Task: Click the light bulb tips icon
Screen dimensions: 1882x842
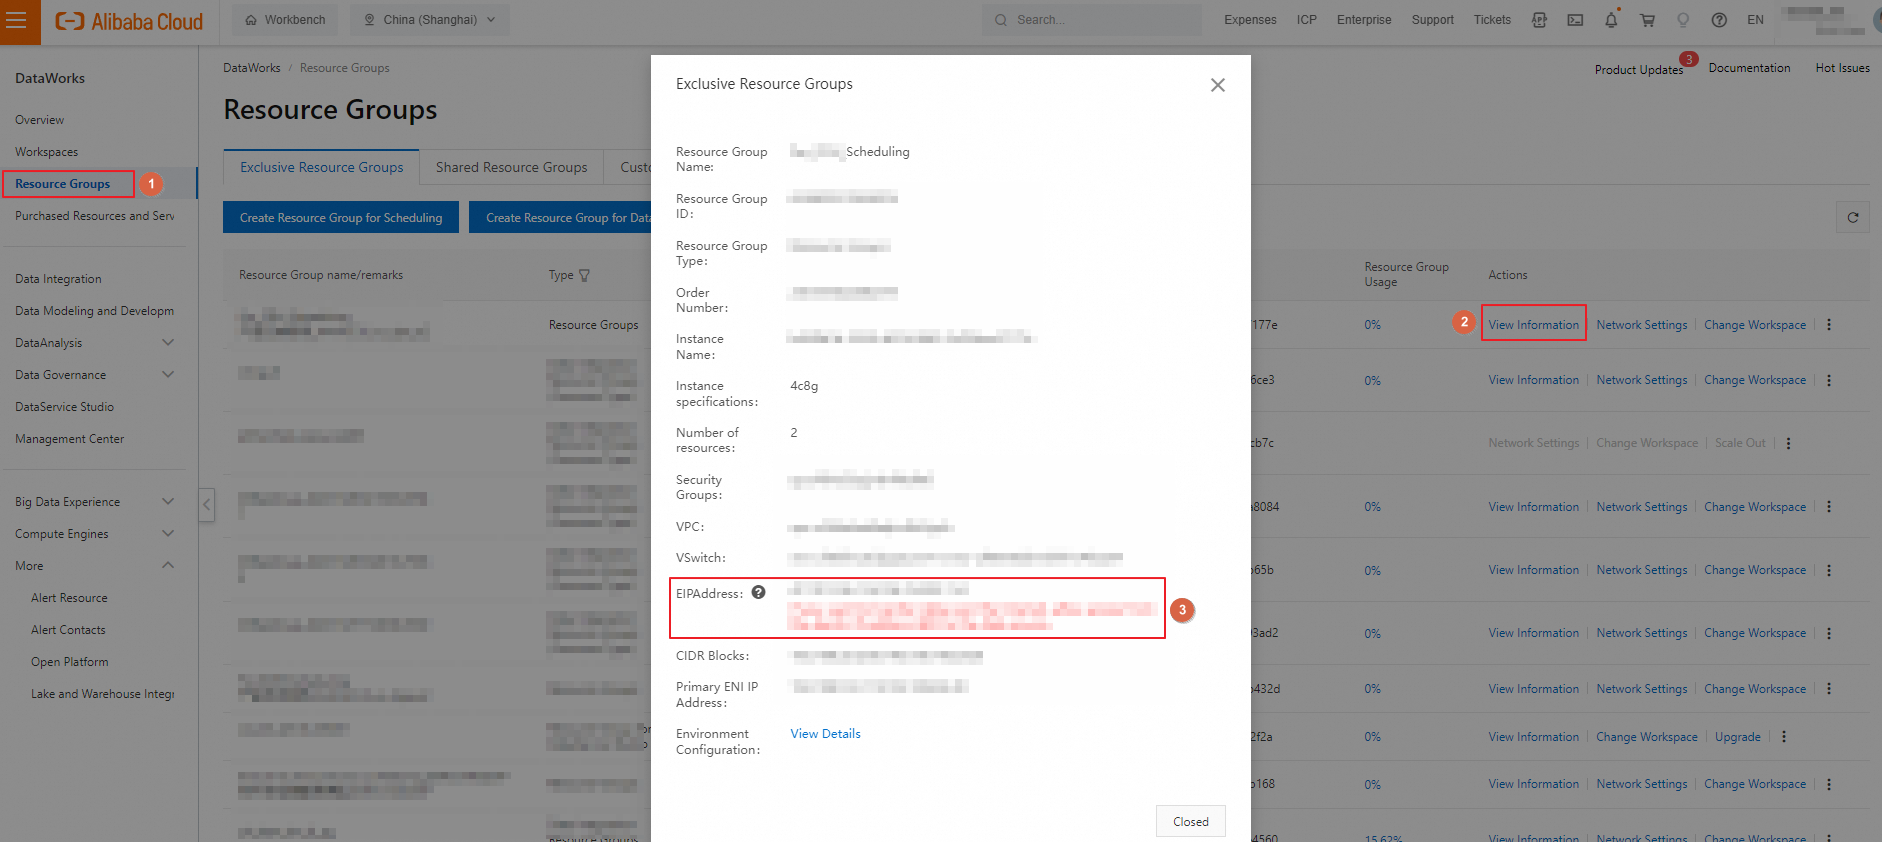Action: pos(1683,20)
